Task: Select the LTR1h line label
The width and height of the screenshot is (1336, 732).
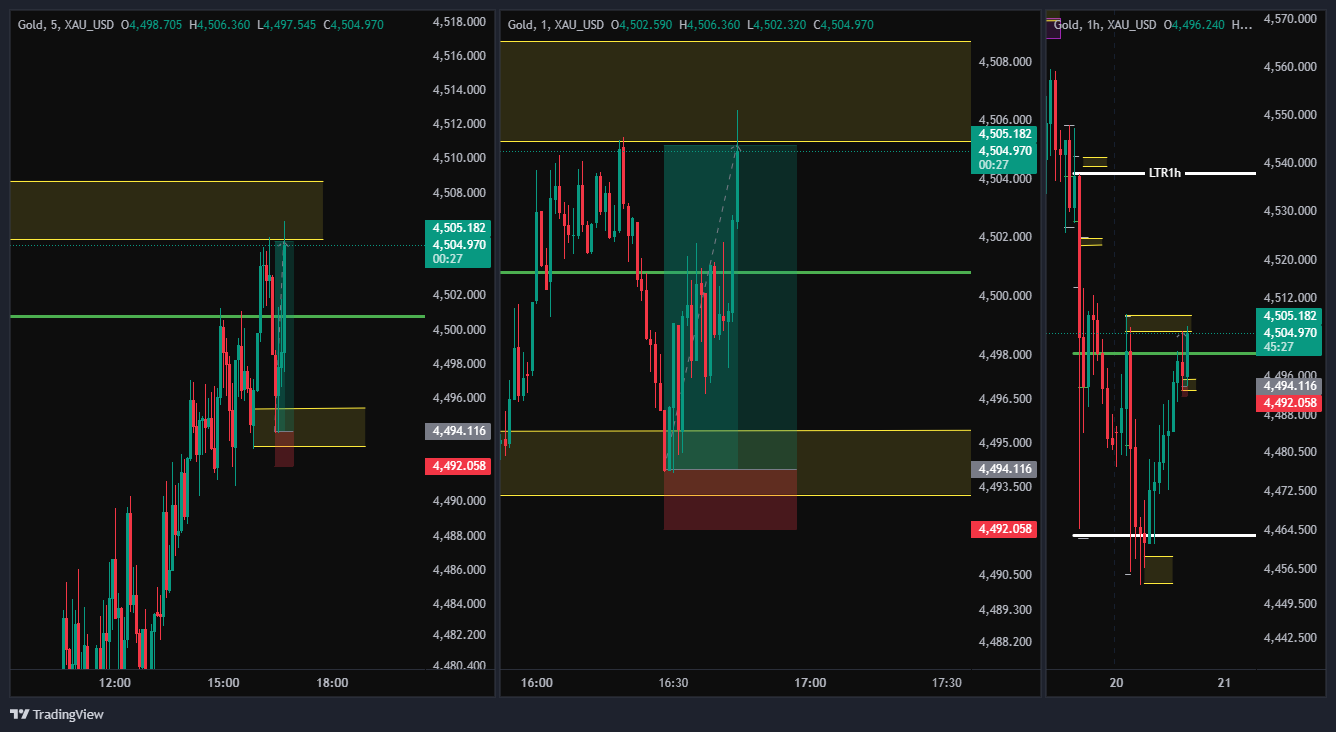Action: click(1164, 173)
